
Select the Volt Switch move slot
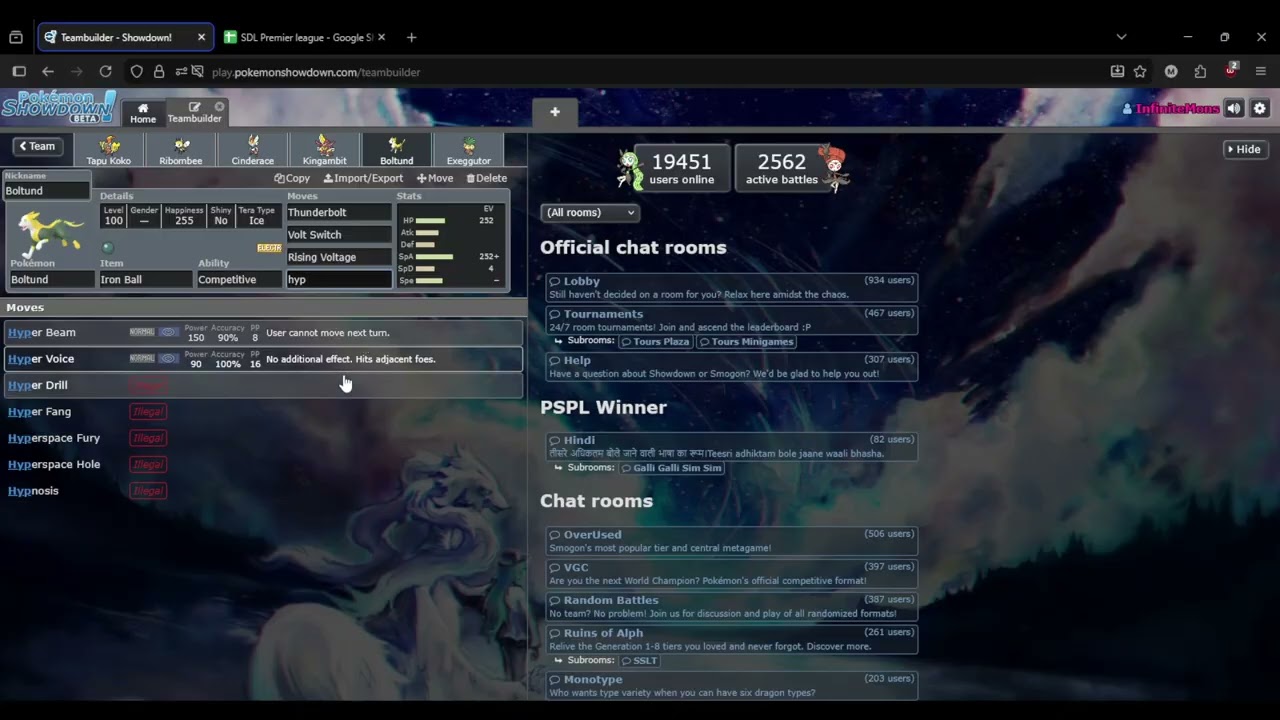point(339,235)
